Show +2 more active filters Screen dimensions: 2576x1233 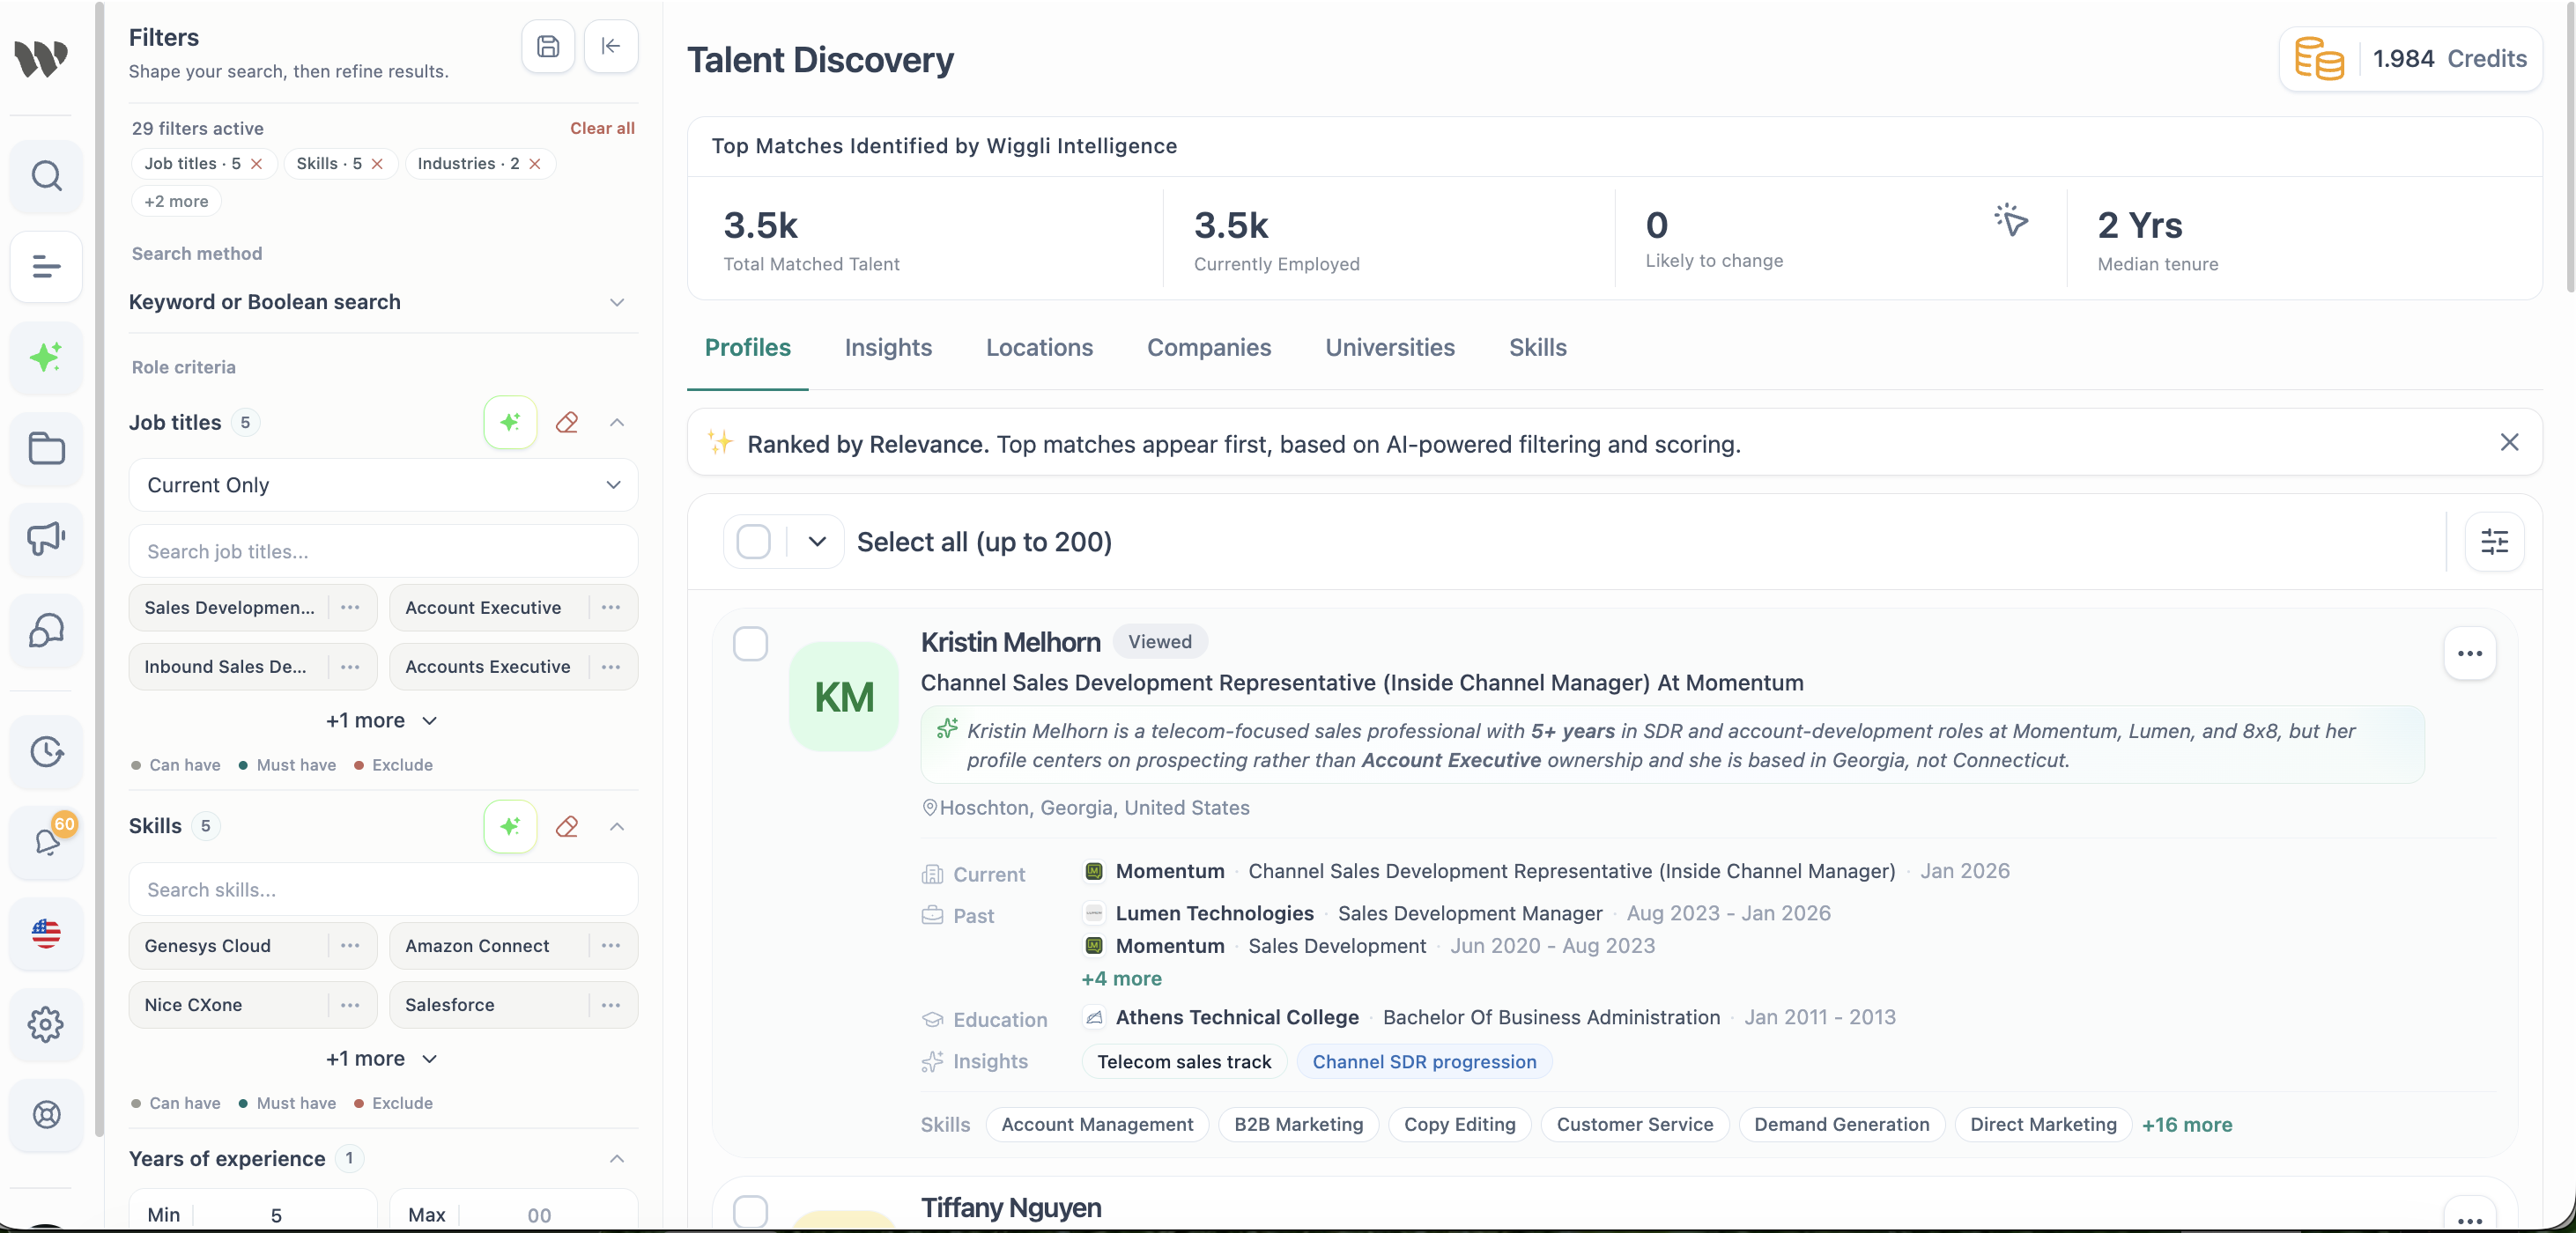click(176, 201)
